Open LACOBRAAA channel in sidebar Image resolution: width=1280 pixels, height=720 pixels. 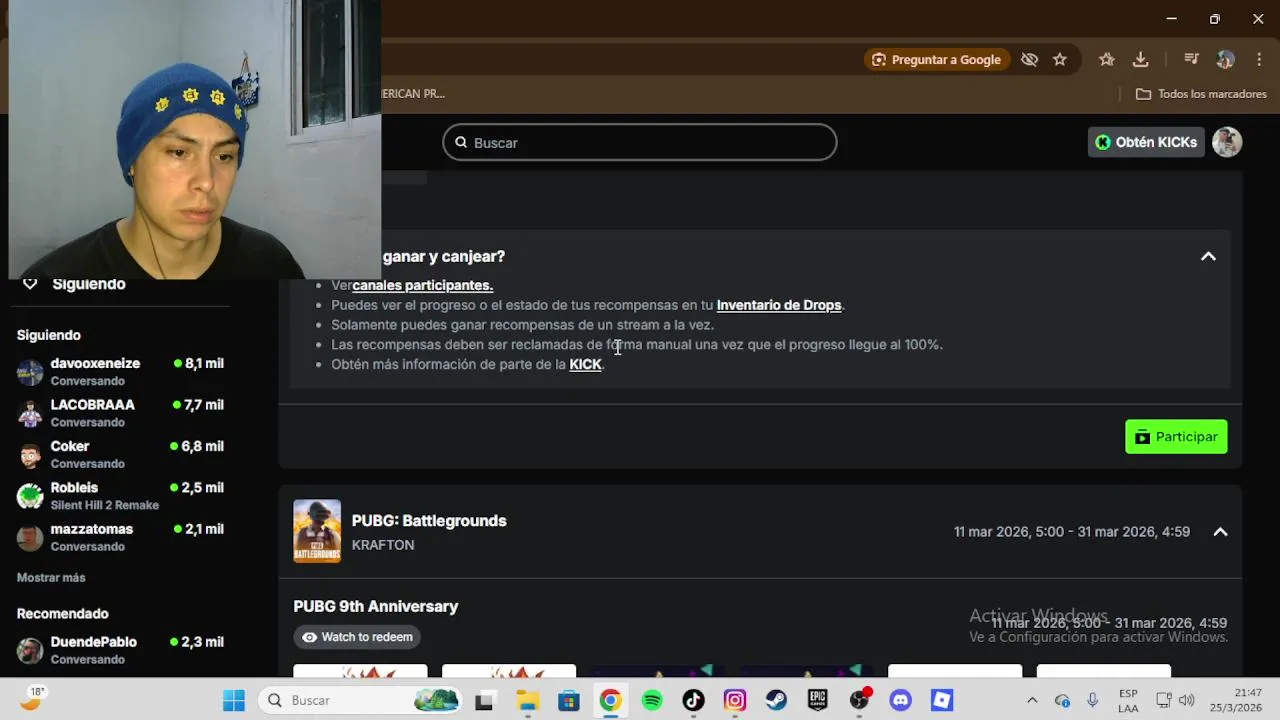[120, 413]
